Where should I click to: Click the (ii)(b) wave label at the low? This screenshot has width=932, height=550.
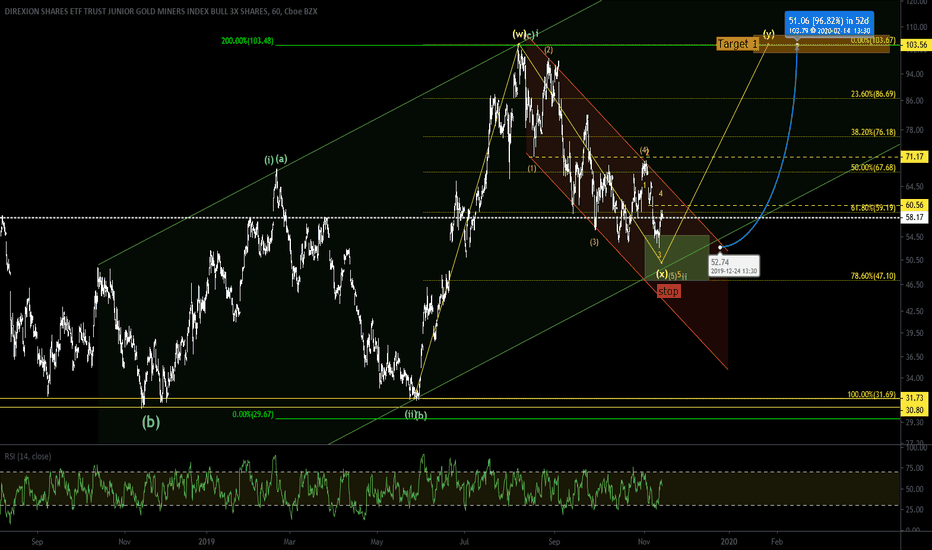click(x=415, y=414)
